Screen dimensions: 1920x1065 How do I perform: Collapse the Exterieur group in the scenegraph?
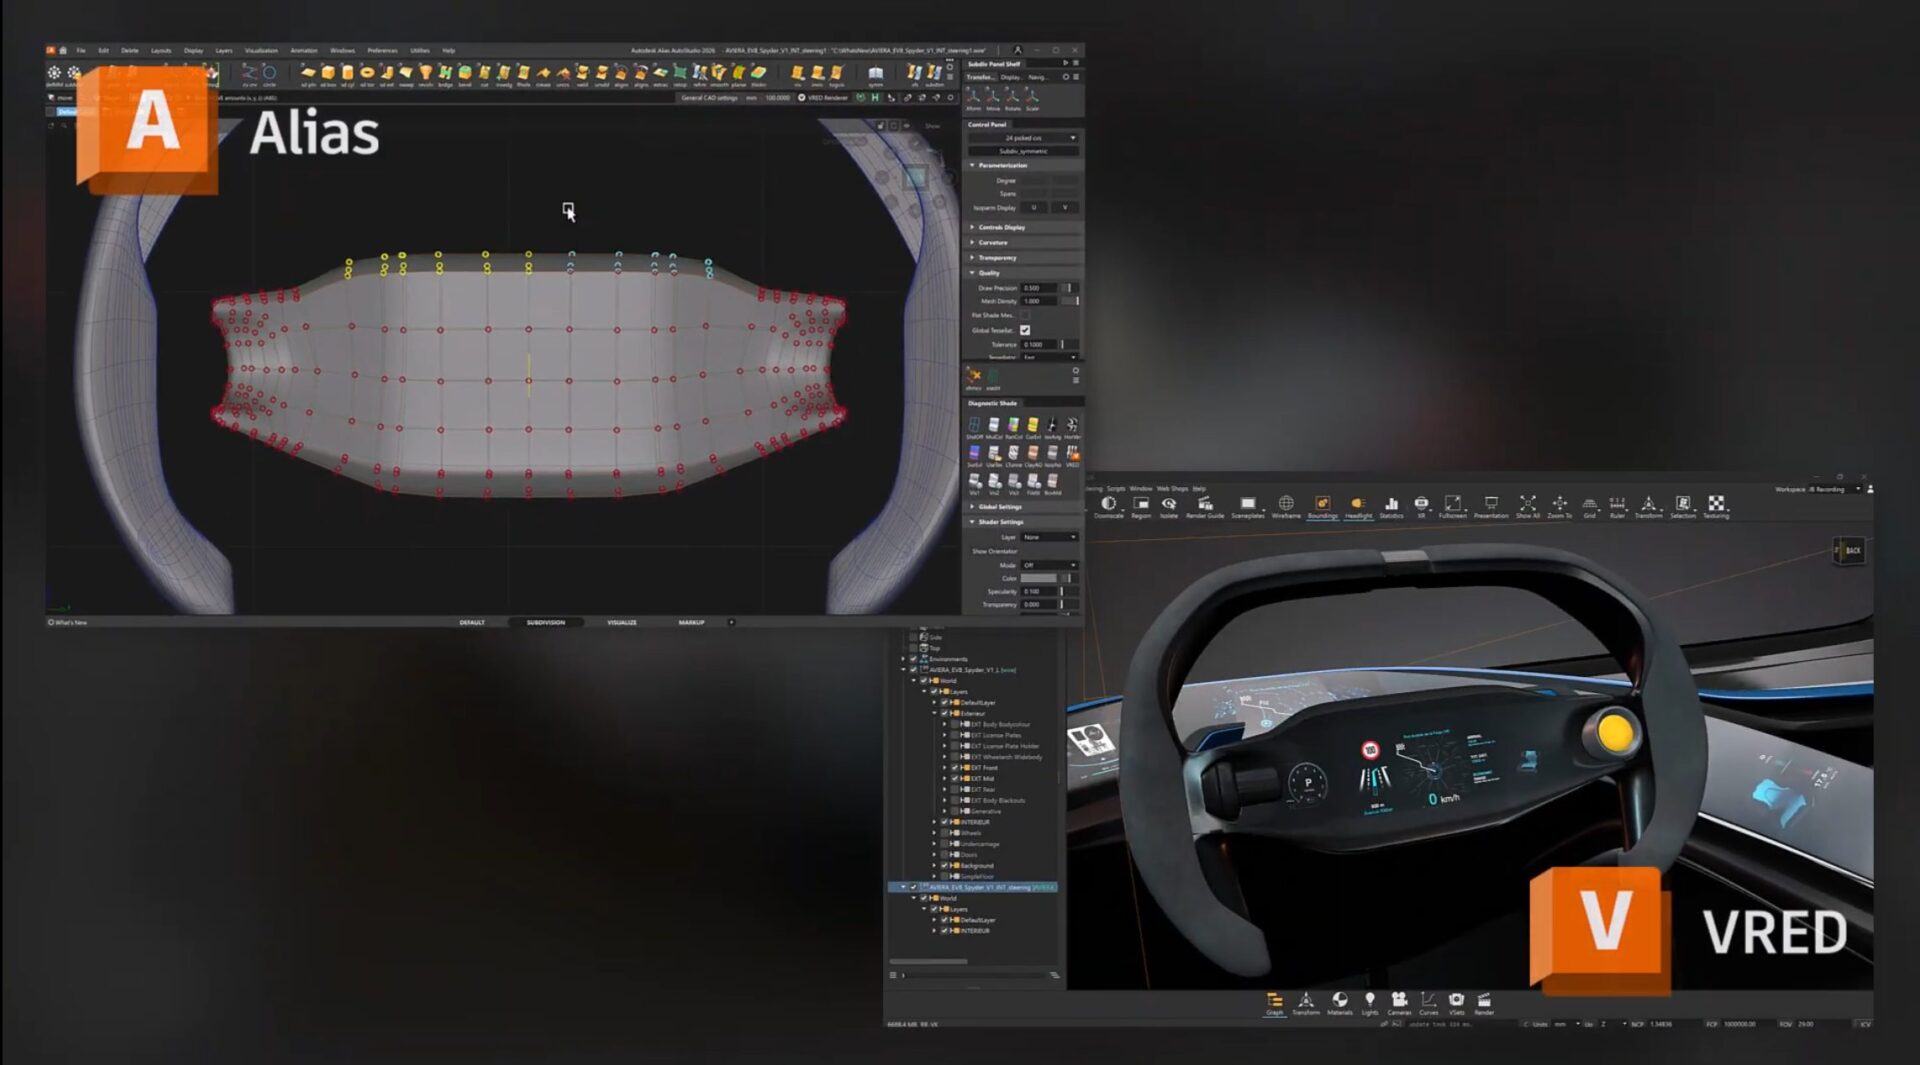(936, 713)
